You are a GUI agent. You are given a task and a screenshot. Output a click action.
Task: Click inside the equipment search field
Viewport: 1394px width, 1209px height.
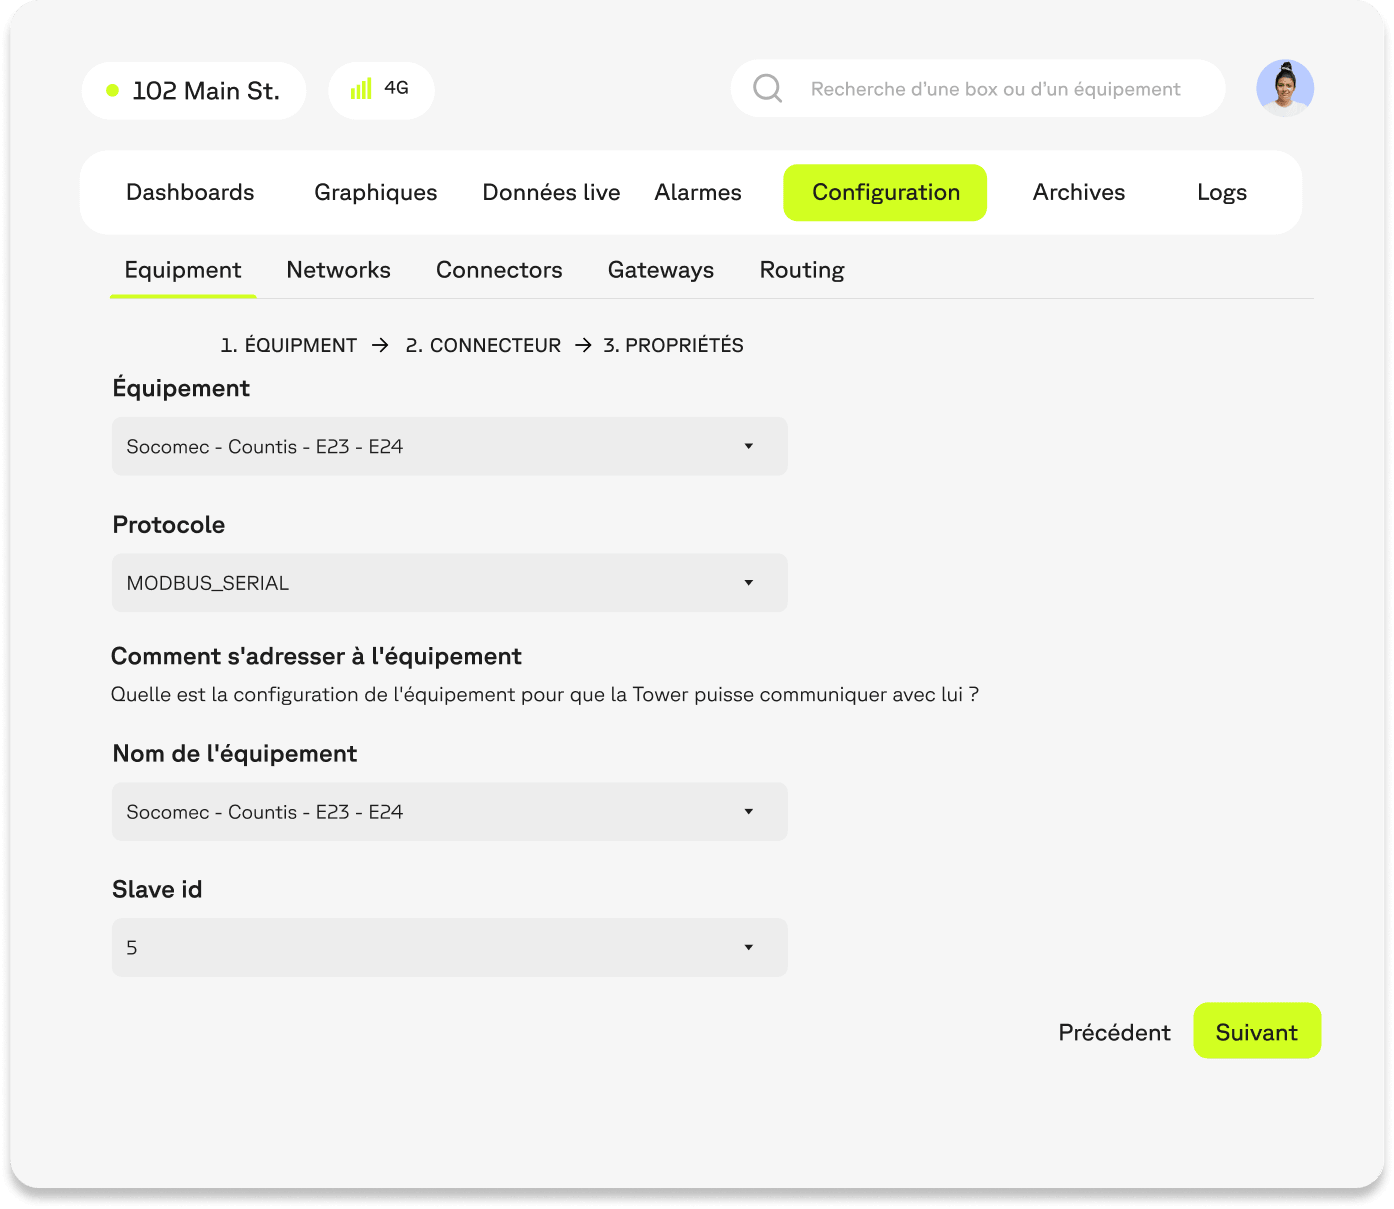tap(995, 88)
